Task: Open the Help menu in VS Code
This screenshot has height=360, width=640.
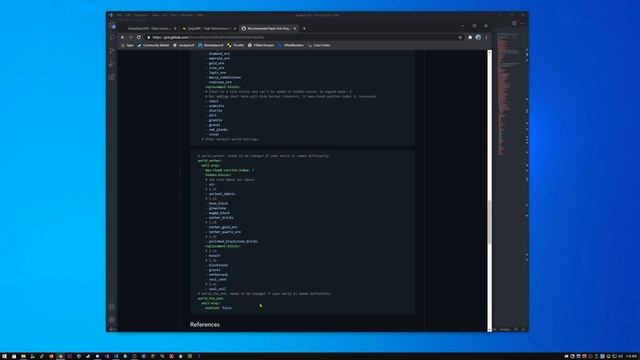Action: click(x=200, y=15)
